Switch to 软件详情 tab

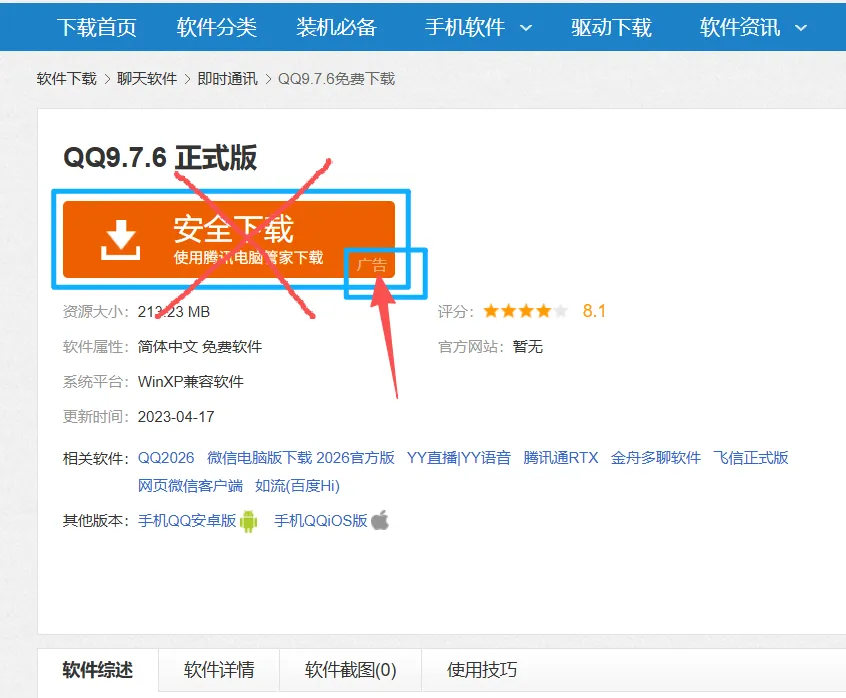219,670
